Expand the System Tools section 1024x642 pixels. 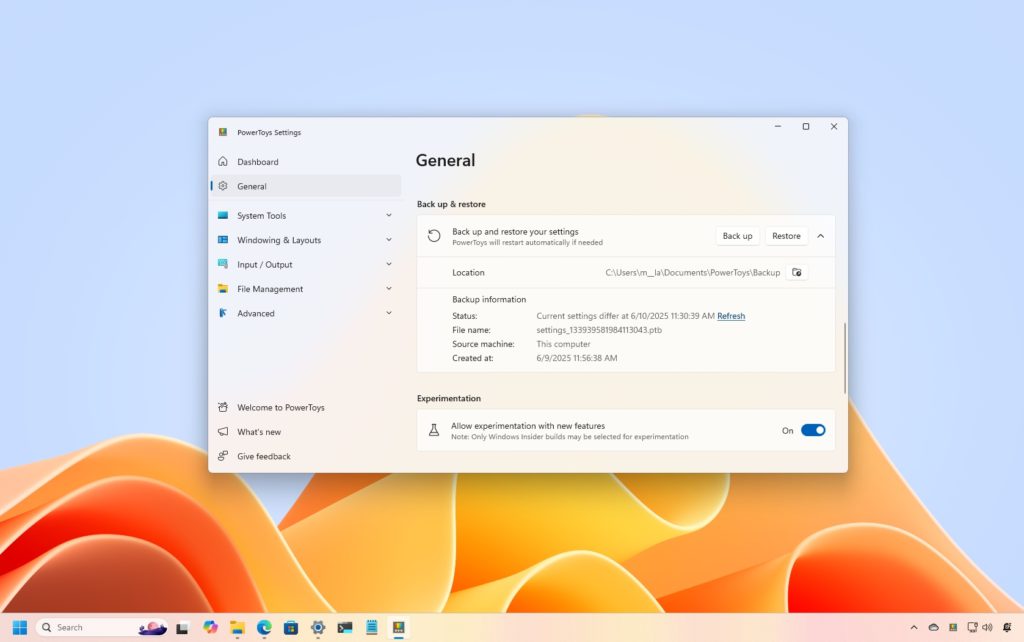point(306,216)
